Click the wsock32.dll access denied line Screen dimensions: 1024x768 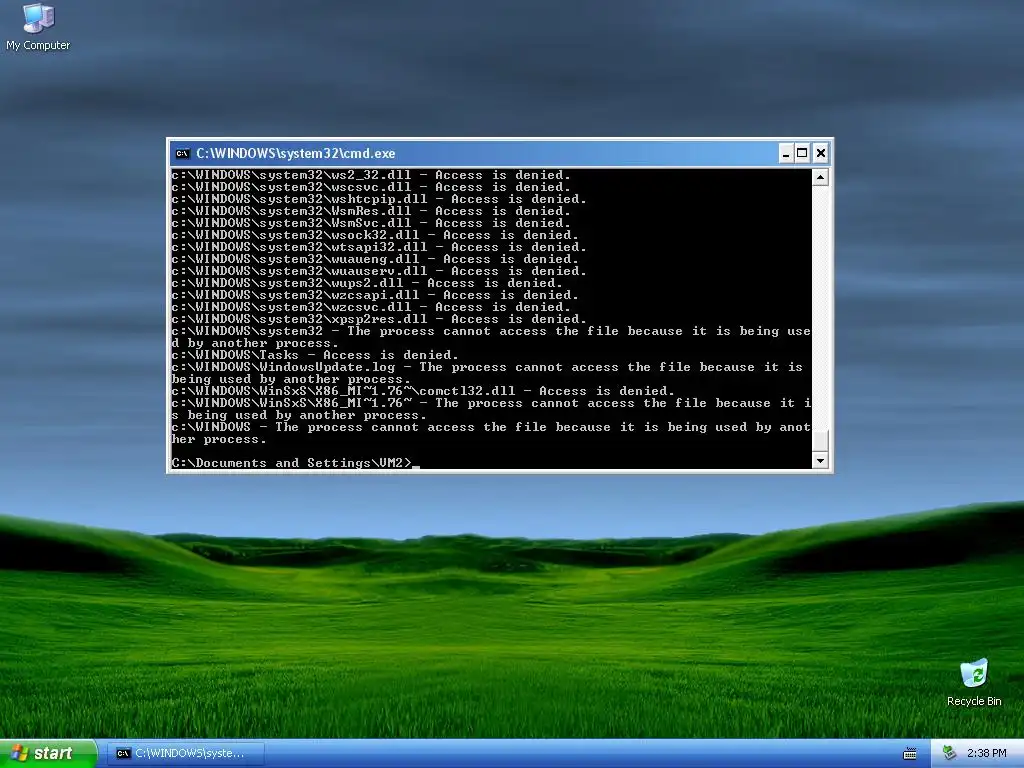375,235
